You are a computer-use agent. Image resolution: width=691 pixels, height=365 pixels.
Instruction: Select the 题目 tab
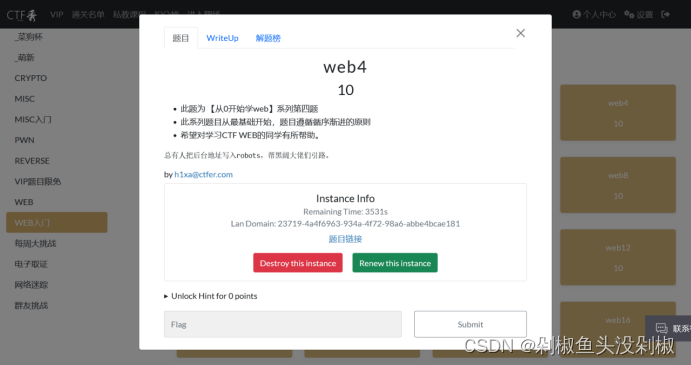(x=181, y=38)
